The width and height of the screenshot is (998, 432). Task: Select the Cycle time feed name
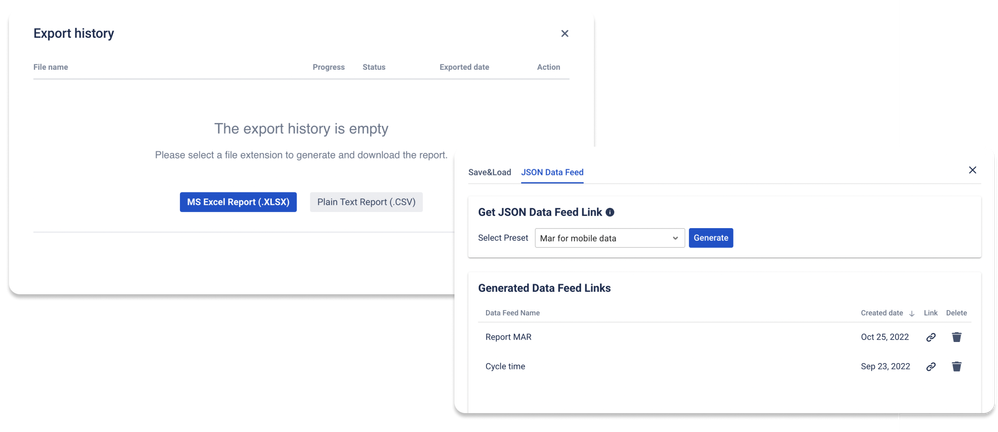point(505,366)
